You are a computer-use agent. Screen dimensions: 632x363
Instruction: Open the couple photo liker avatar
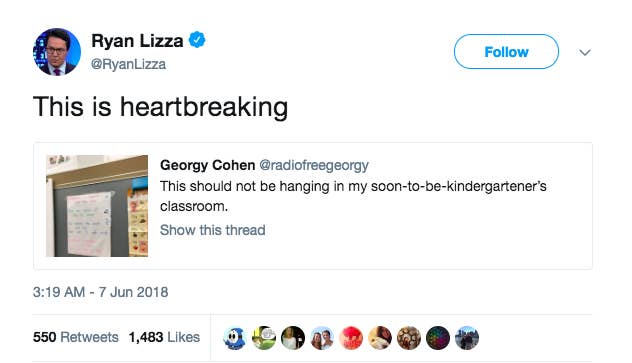(x=322, y=338)
